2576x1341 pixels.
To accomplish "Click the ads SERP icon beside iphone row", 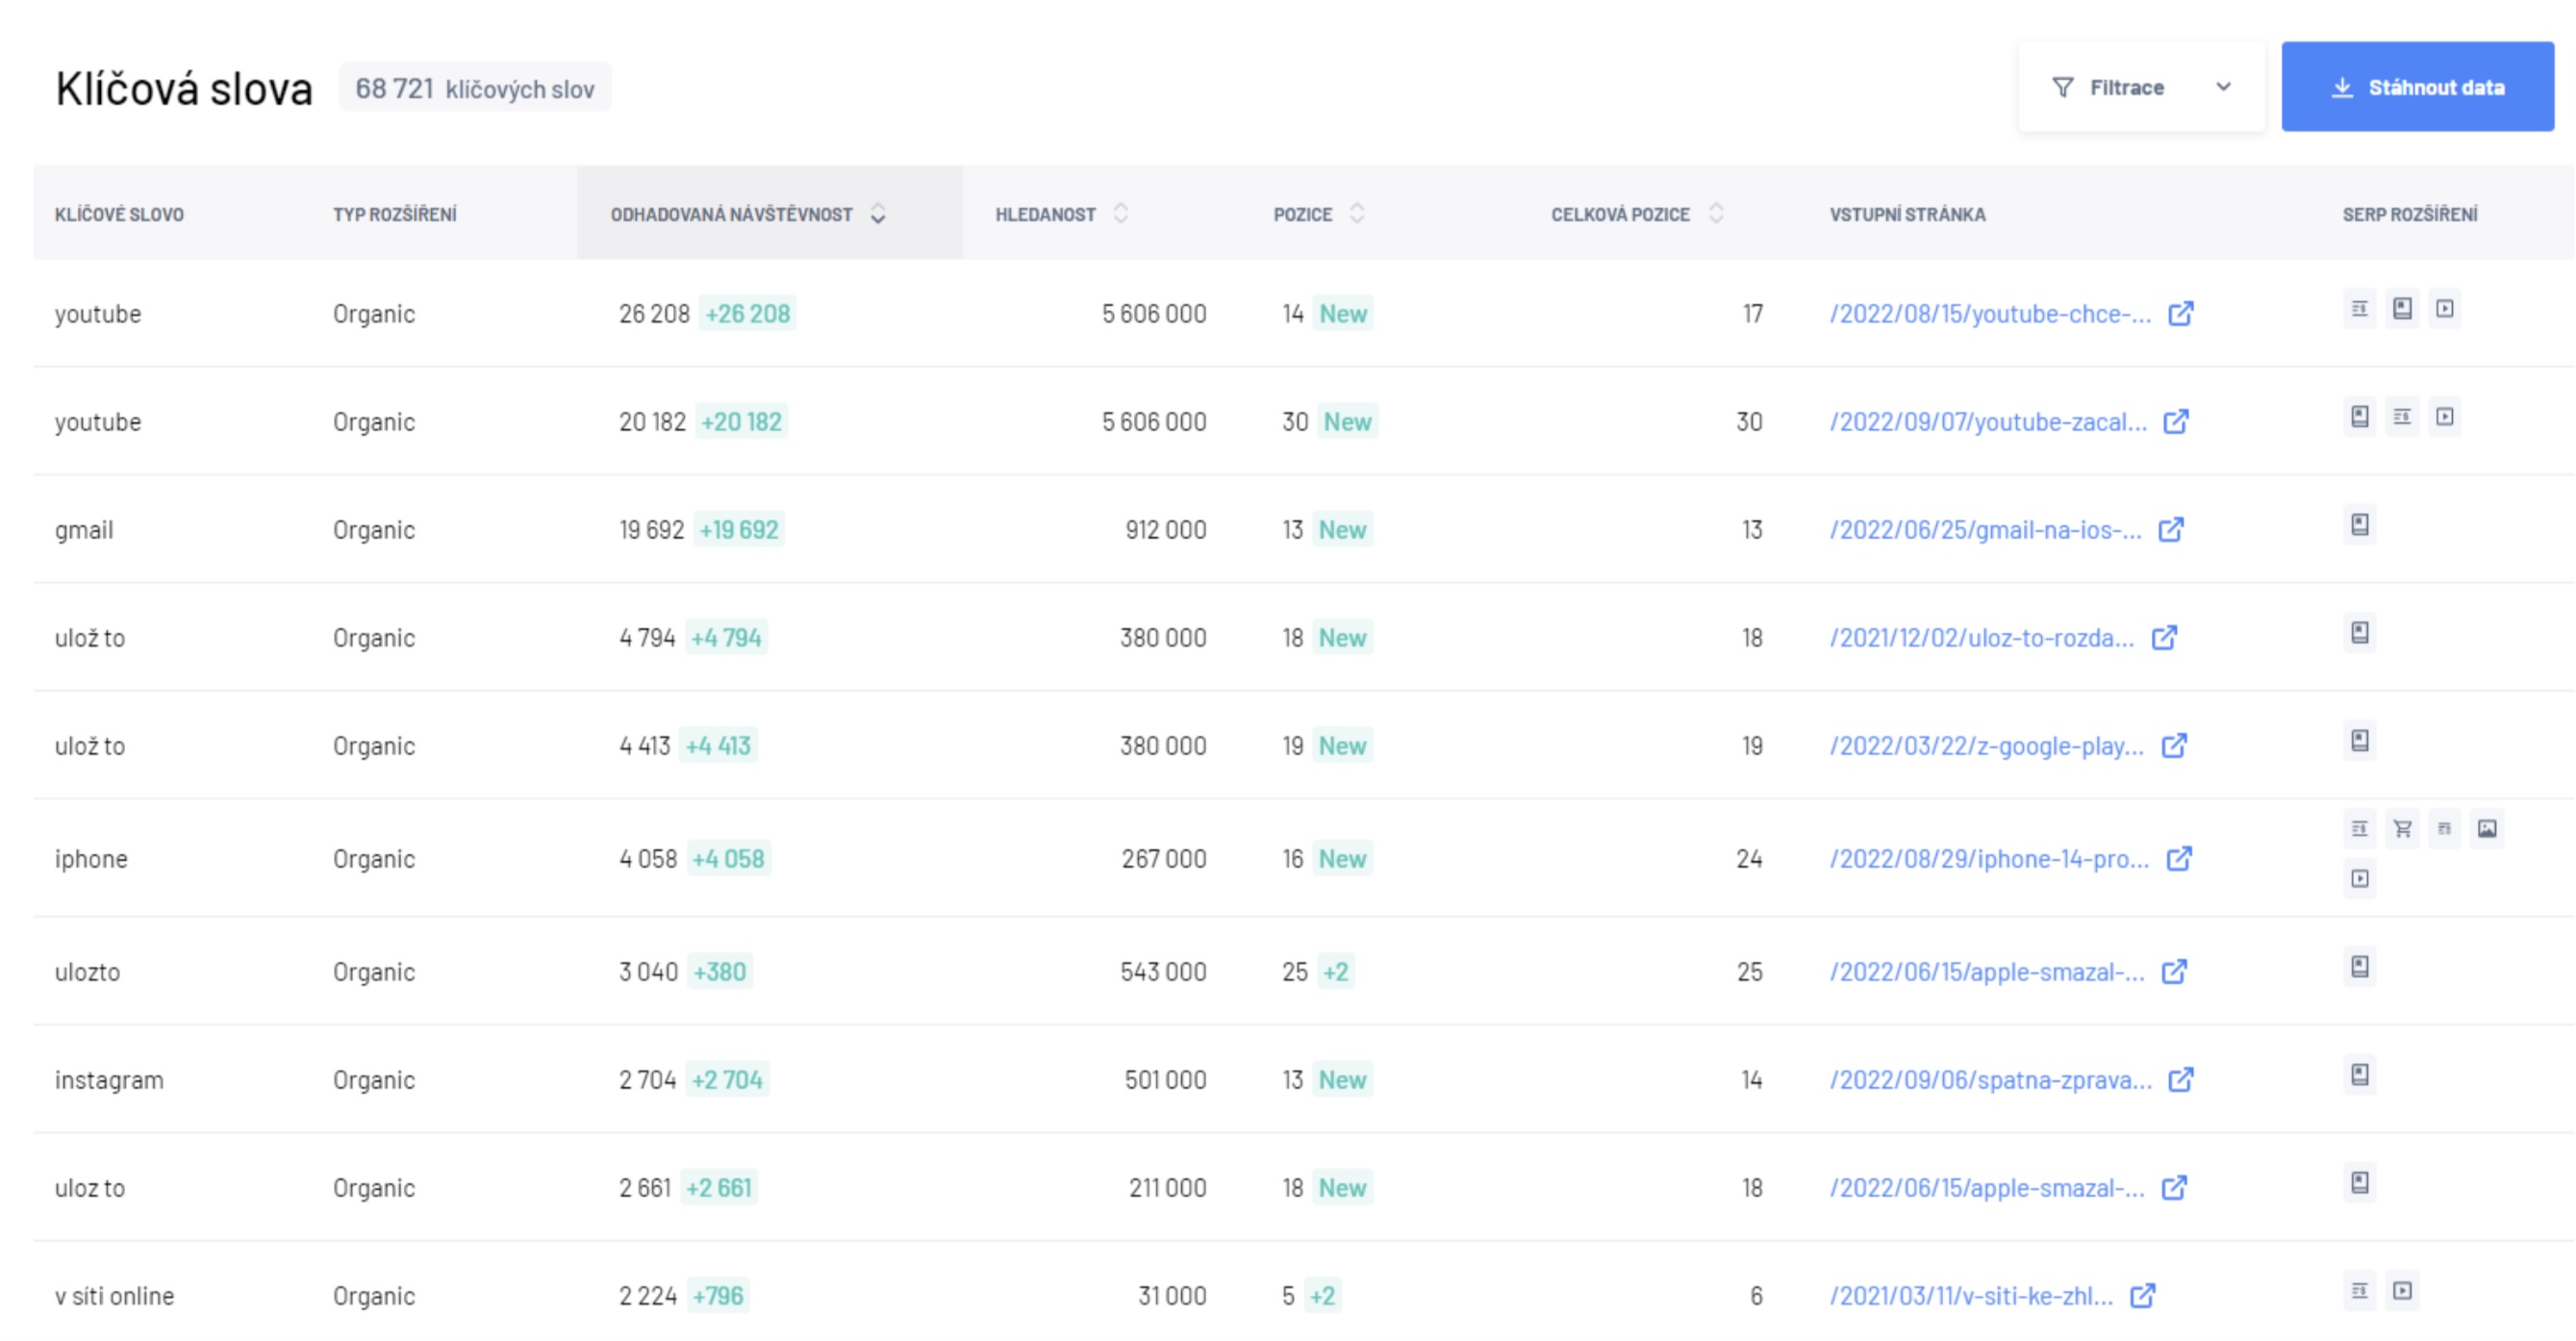I will [x=2359, y=829].
